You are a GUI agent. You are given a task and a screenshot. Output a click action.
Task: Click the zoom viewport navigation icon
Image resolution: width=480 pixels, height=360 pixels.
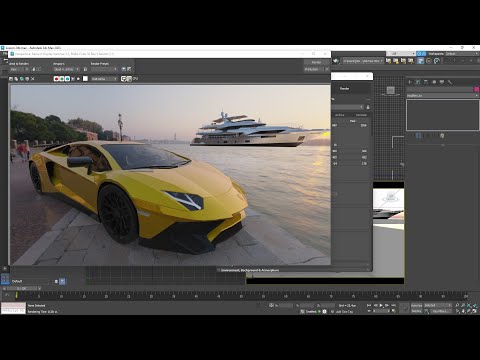(457, 305)
